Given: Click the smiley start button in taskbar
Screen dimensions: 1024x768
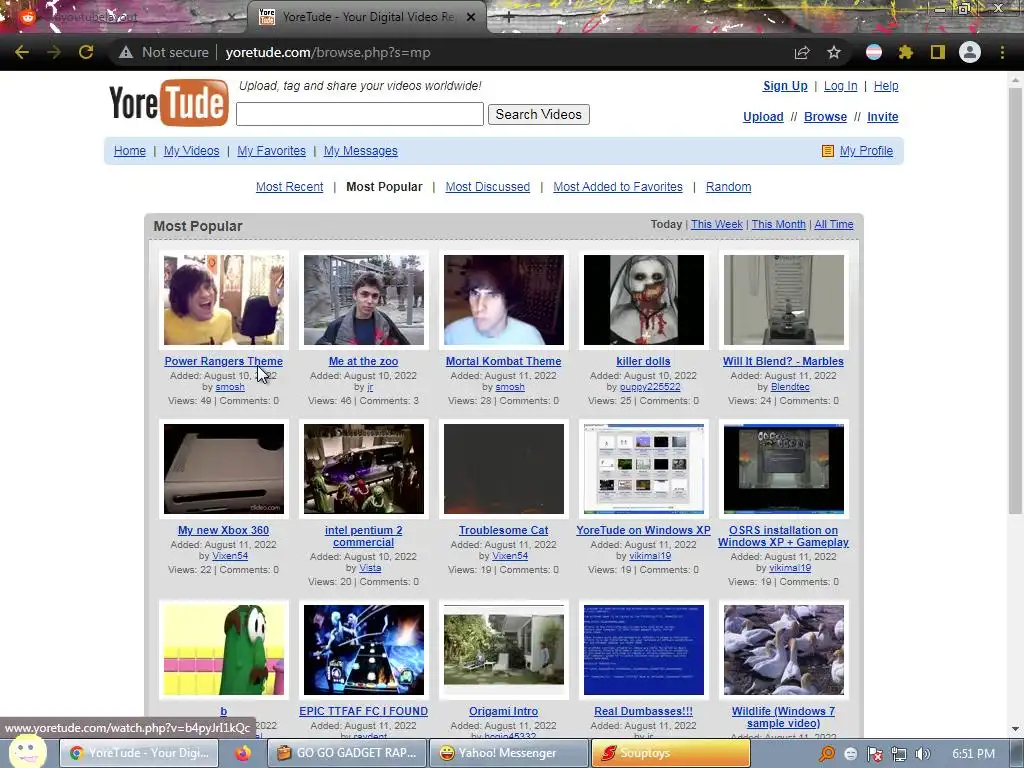Looking at the screenshot, I should [x=27, y=751].
